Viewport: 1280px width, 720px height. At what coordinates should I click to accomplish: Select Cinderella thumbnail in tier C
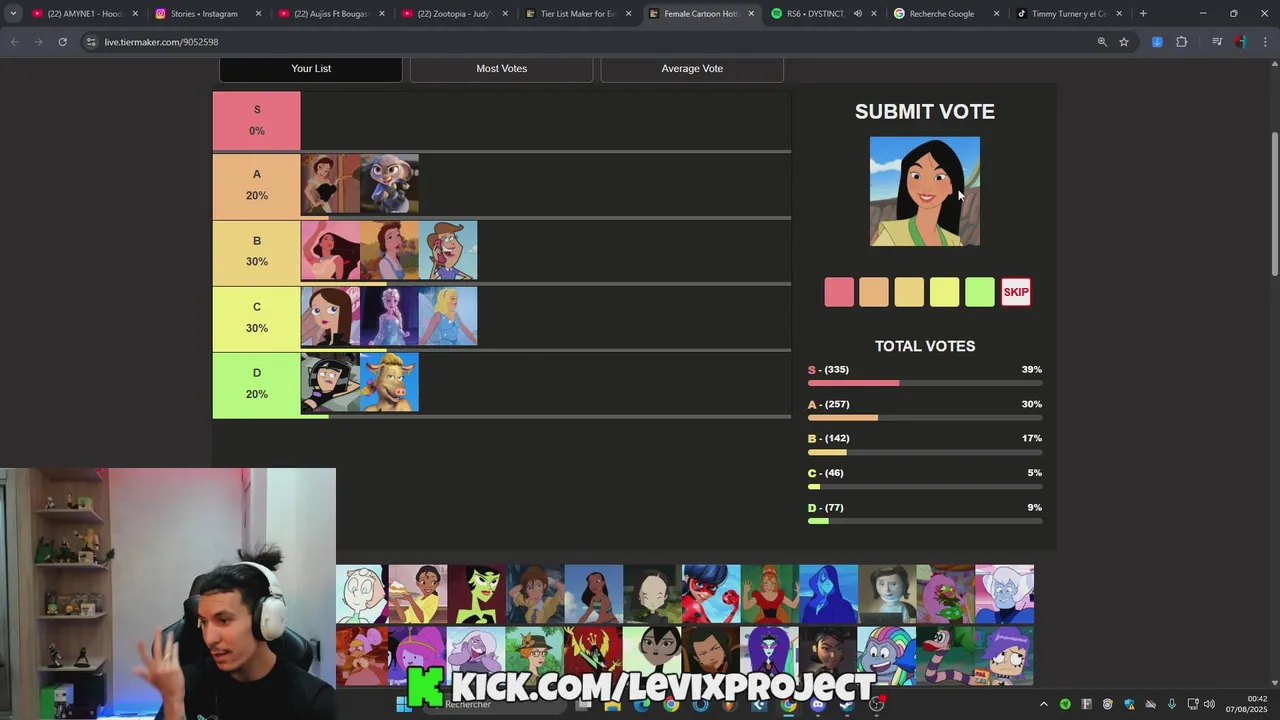tap(448, 317)
